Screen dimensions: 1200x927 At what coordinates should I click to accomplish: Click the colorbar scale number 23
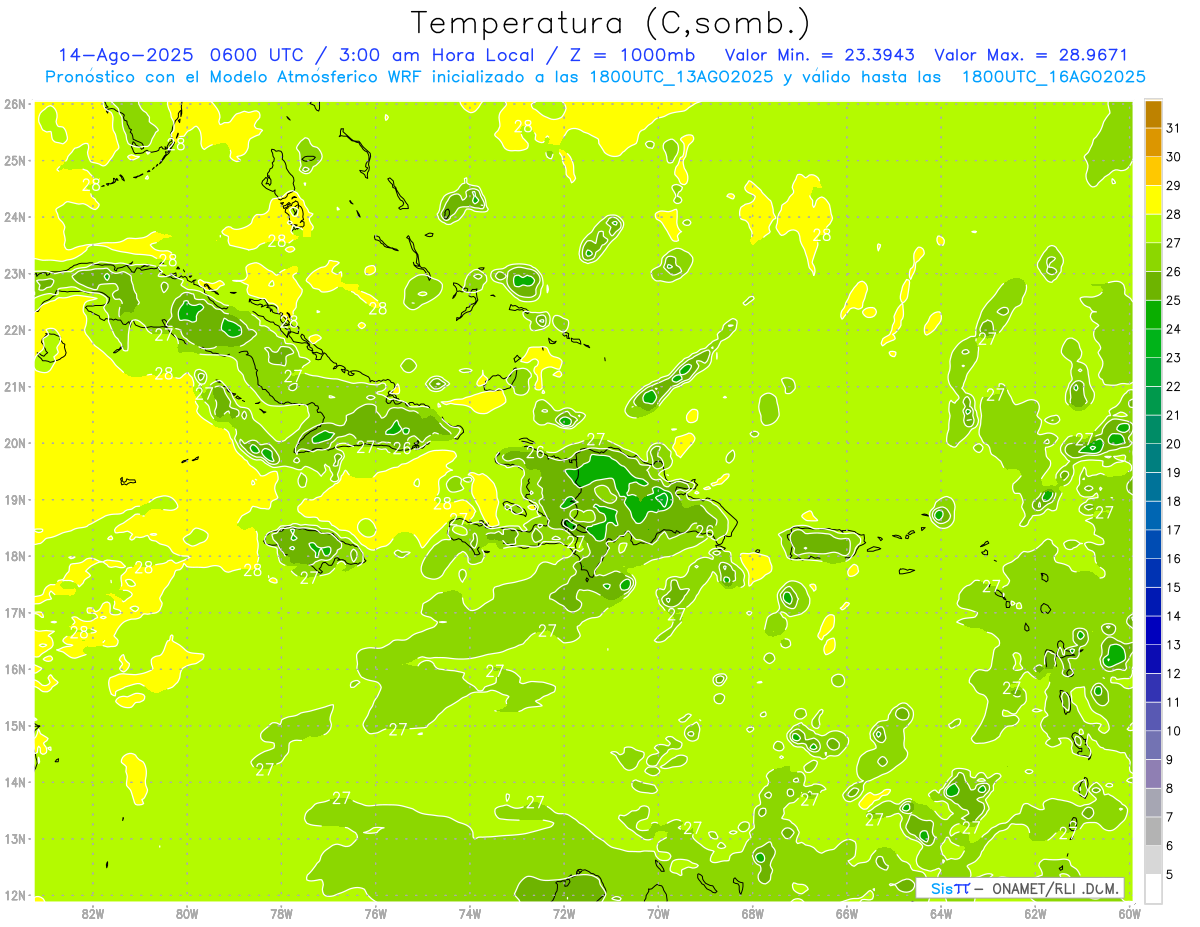[x=1173, y=358]
